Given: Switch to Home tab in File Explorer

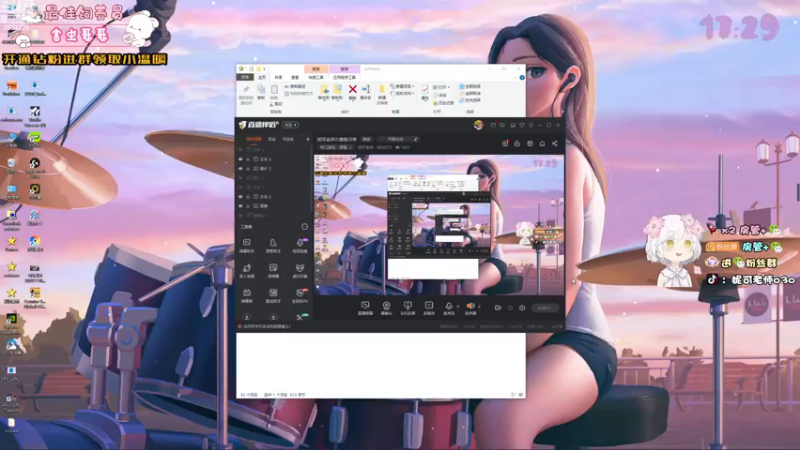Looking at the screenshot, I should 262,78.
